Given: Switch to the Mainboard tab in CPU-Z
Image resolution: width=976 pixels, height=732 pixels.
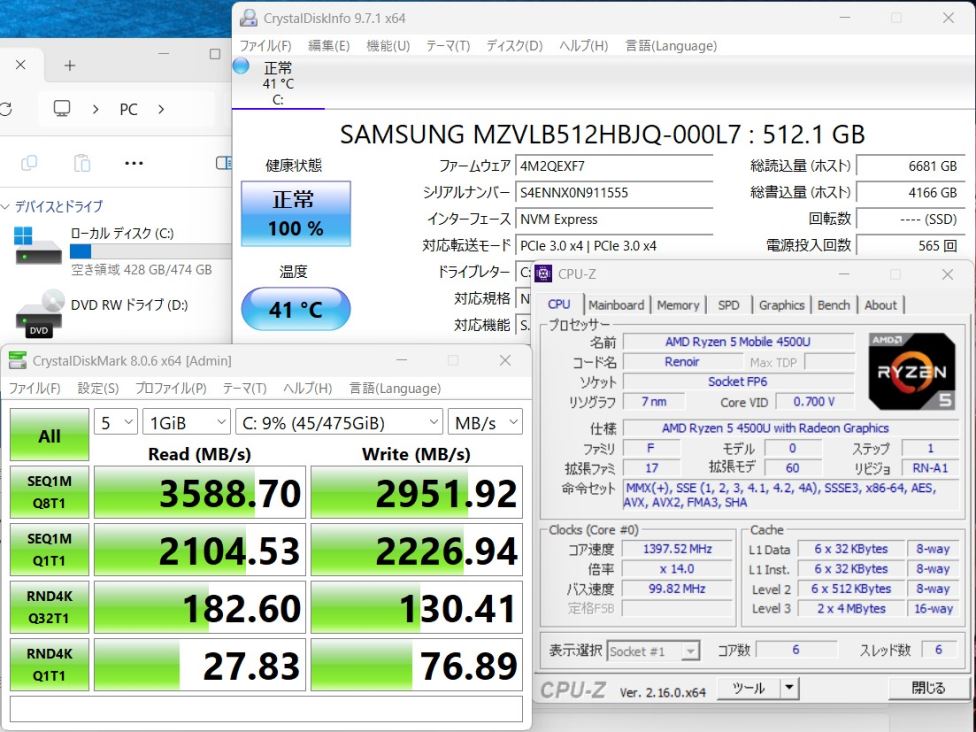Looking at the screenshot, I should pyautogui.click(x=616, y=305).
